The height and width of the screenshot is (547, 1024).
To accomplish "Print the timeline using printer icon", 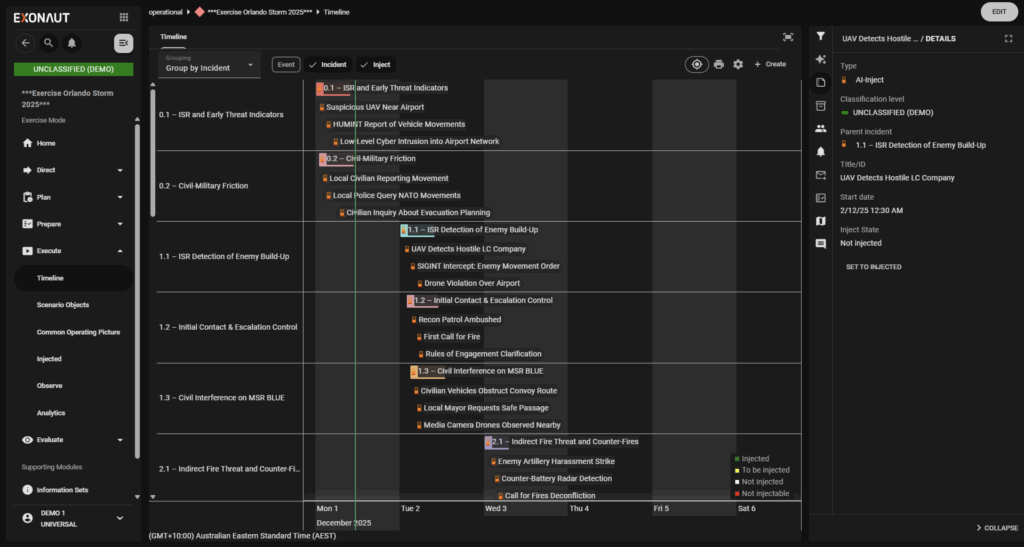I will [718, 64].
